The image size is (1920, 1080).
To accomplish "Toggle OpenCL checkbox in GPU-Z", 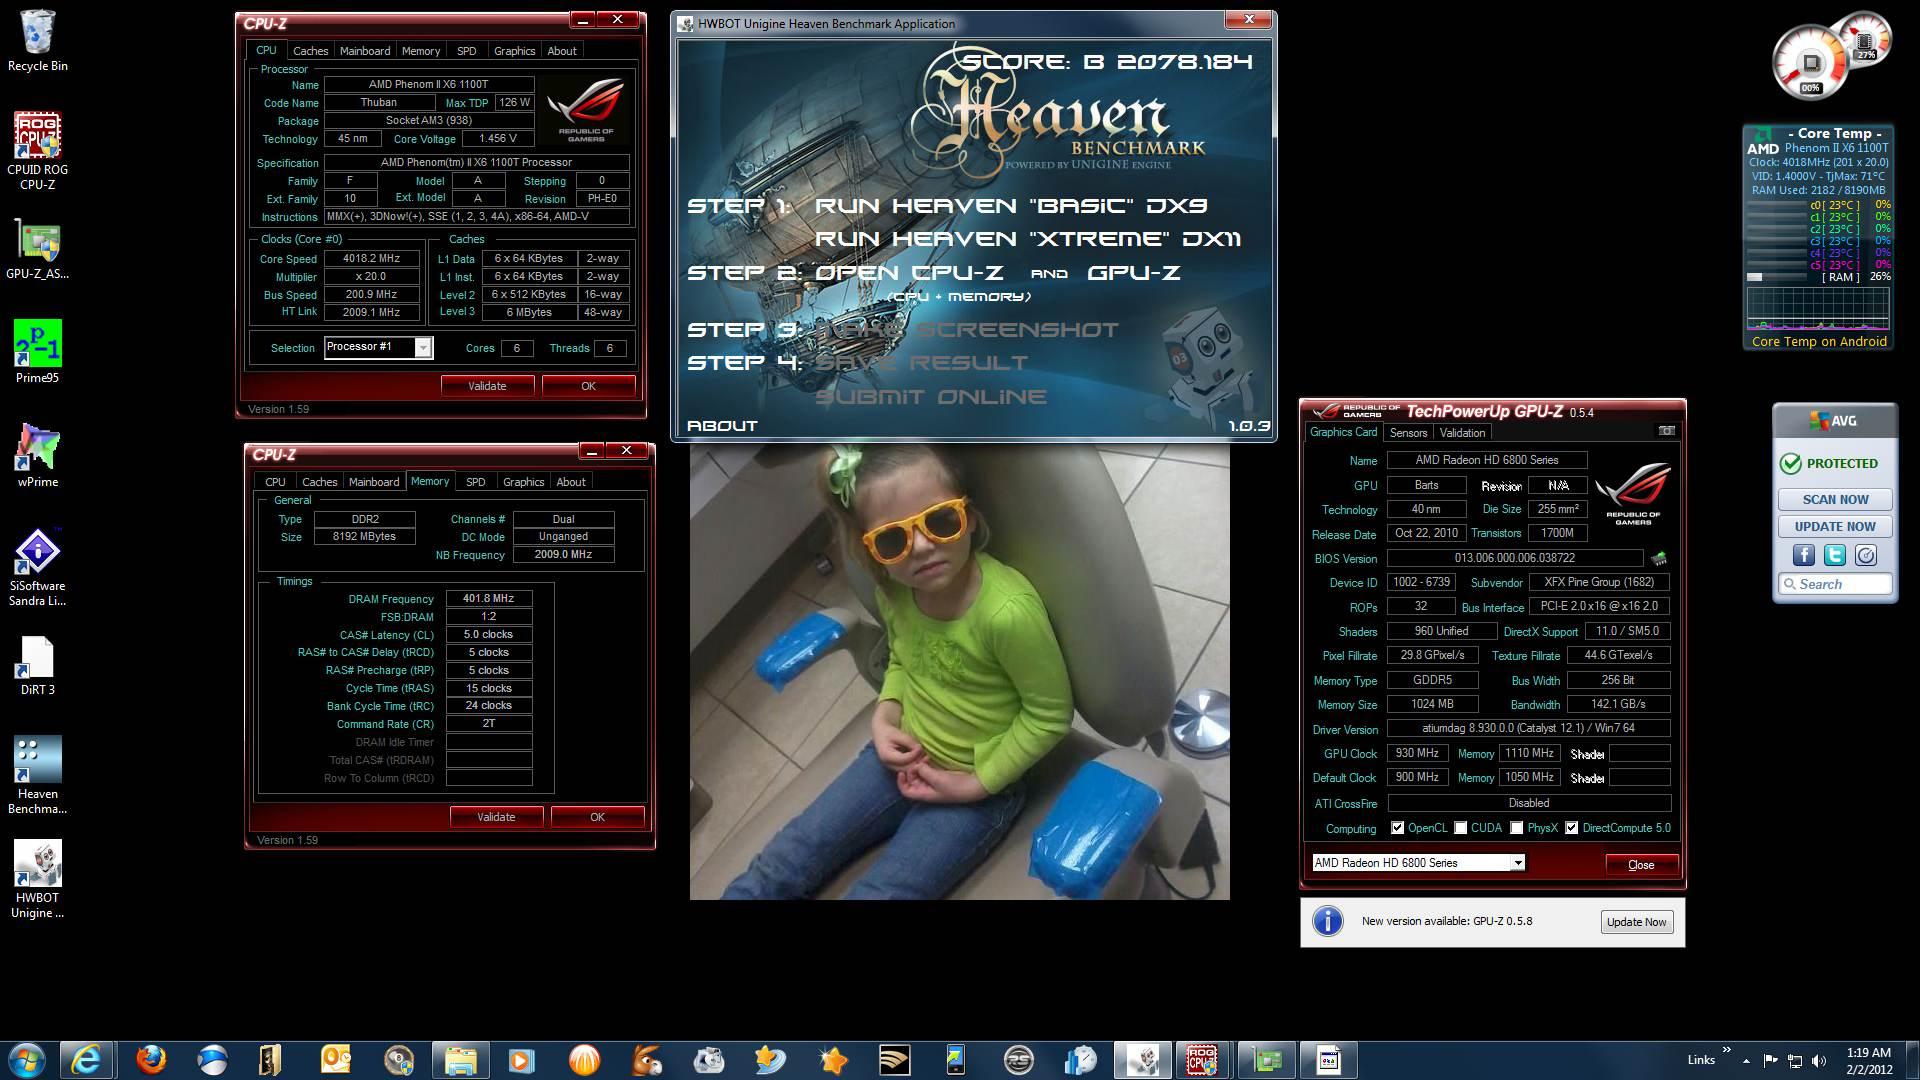I will pyautogui.click(x=1397, y=828).
